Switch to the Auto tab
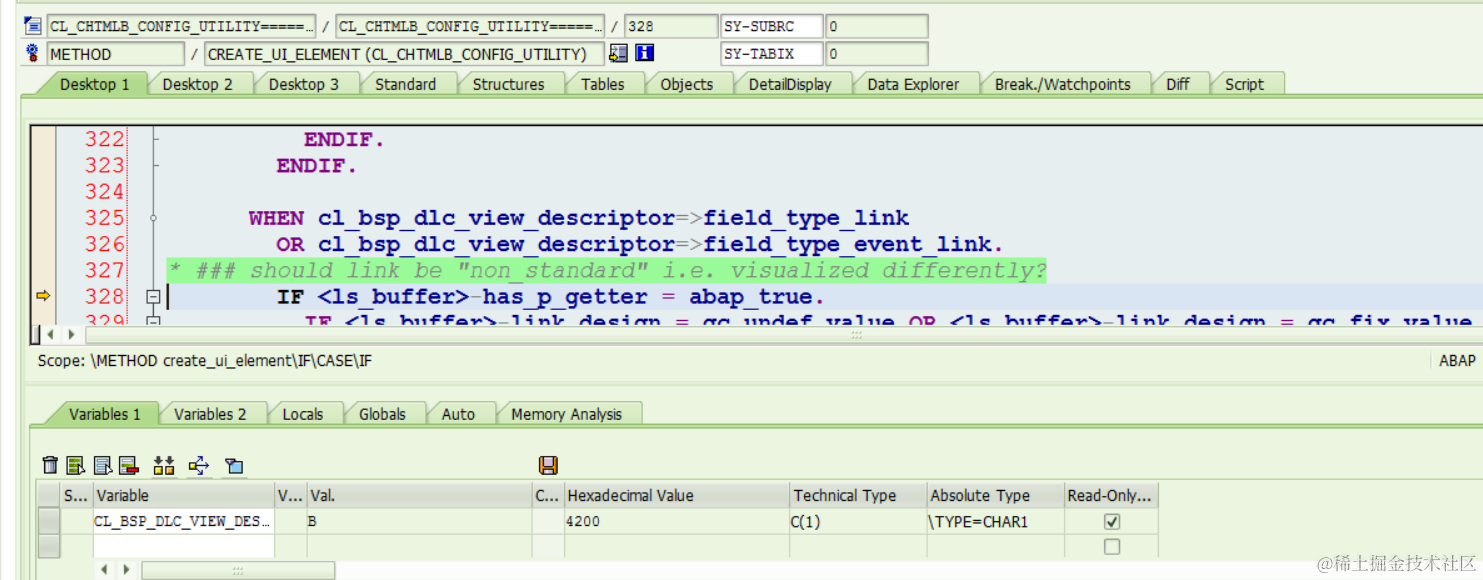The image size is (1483, 580). 458,414
